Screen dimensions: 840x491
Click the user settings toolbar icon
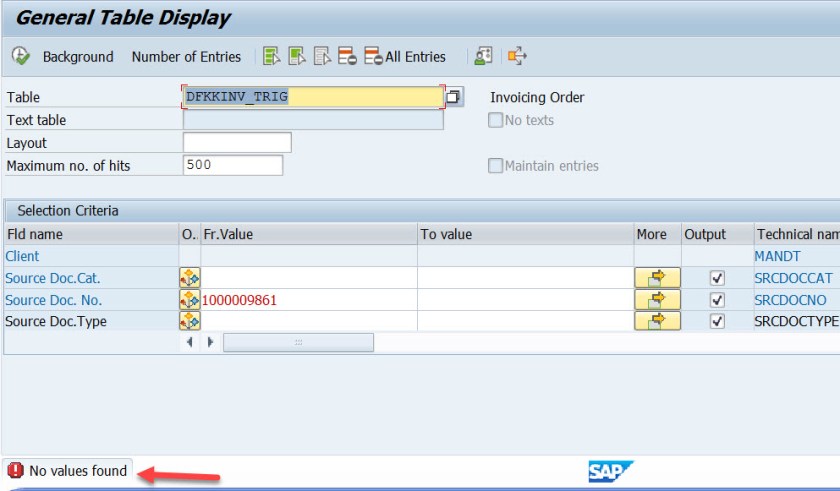(x=483, y=56)
